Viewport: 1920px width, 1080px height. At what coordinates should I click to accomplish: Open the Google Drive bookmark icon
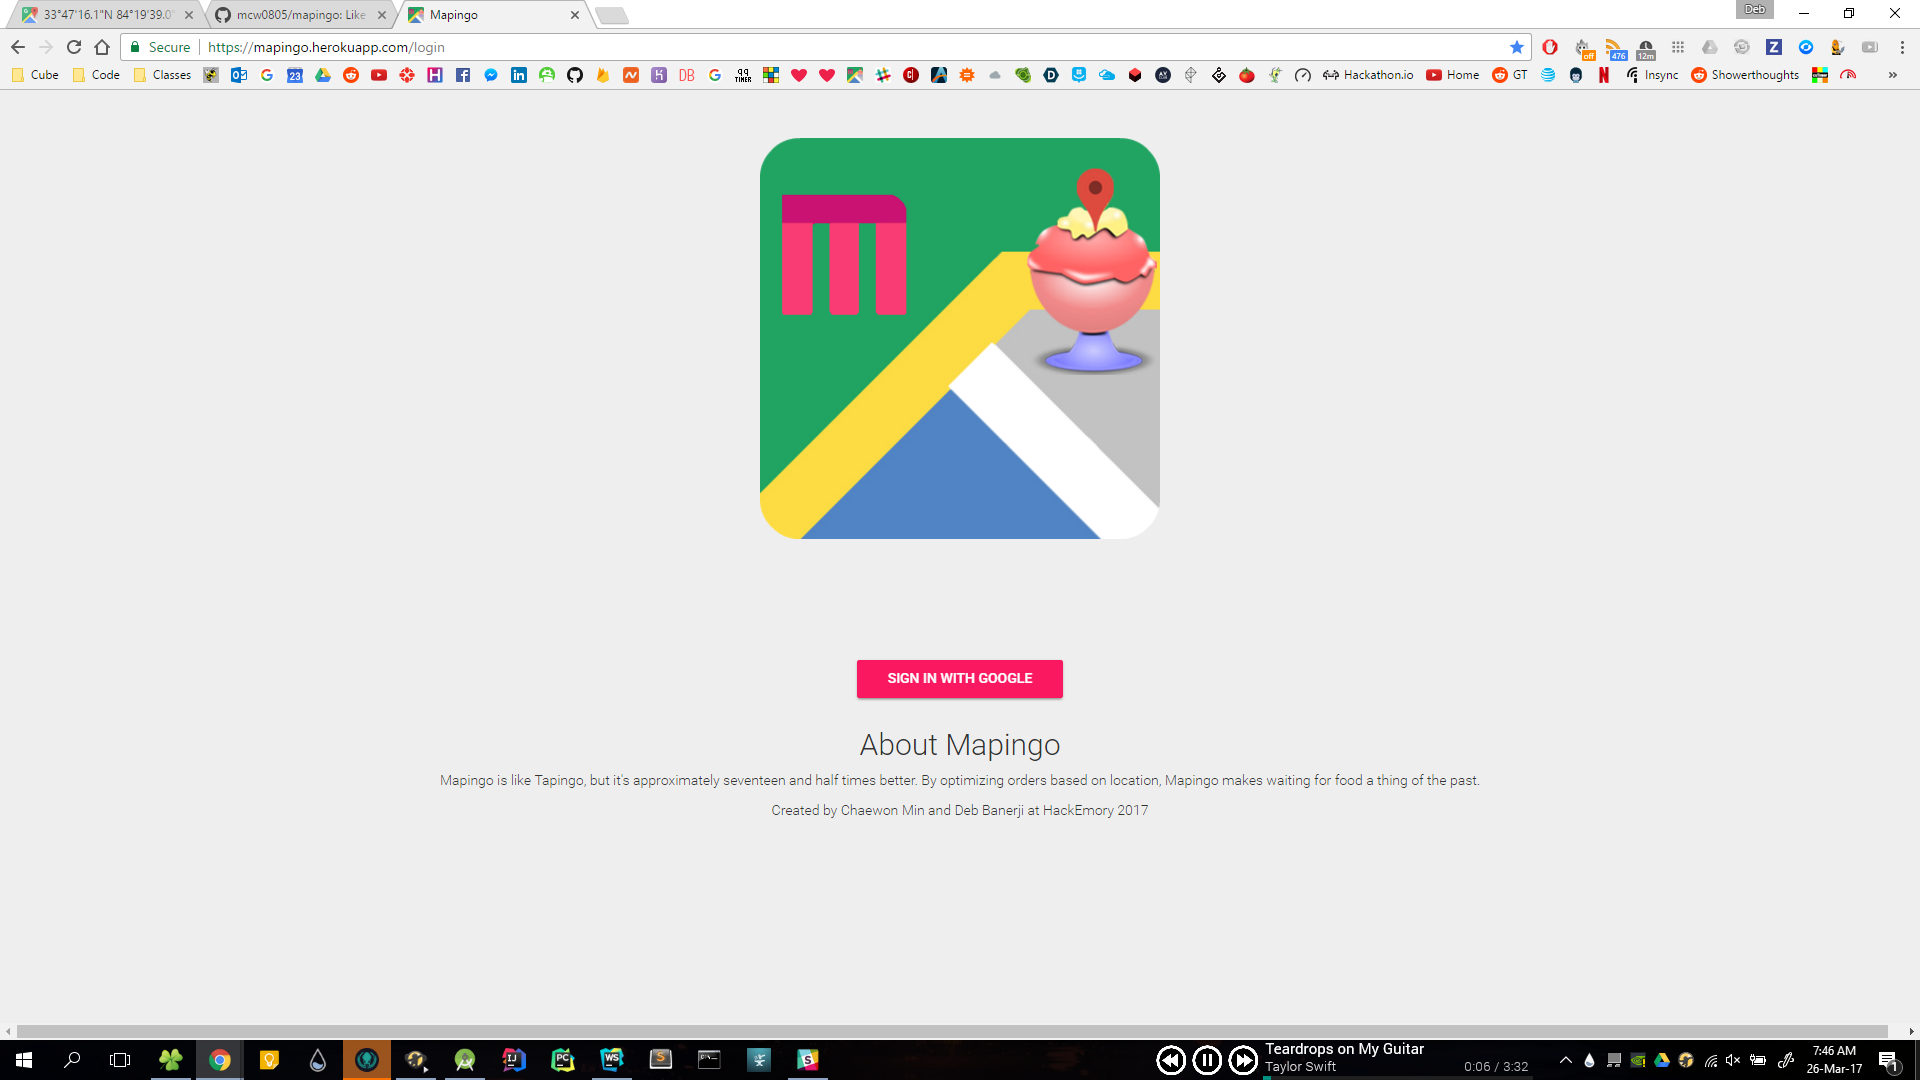pyautogui.click(x=323, y=75)
